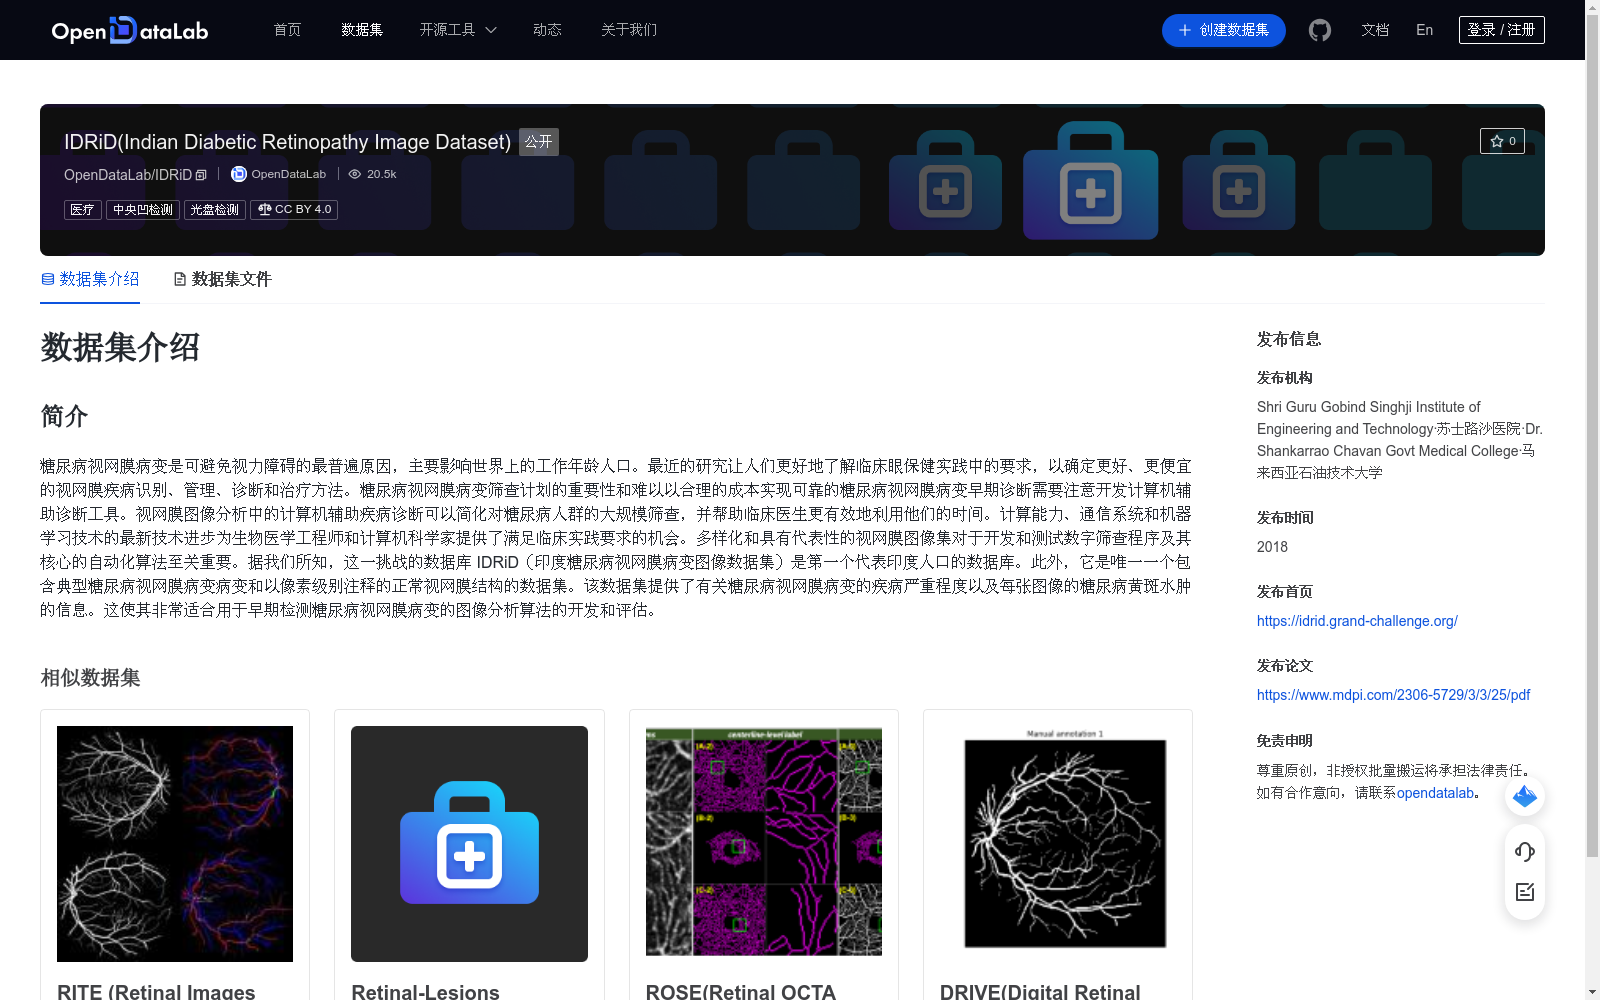The image size is (1600, 1000).
Task: Click the plus icon in create dataset button
Action: coord(1185,30)
